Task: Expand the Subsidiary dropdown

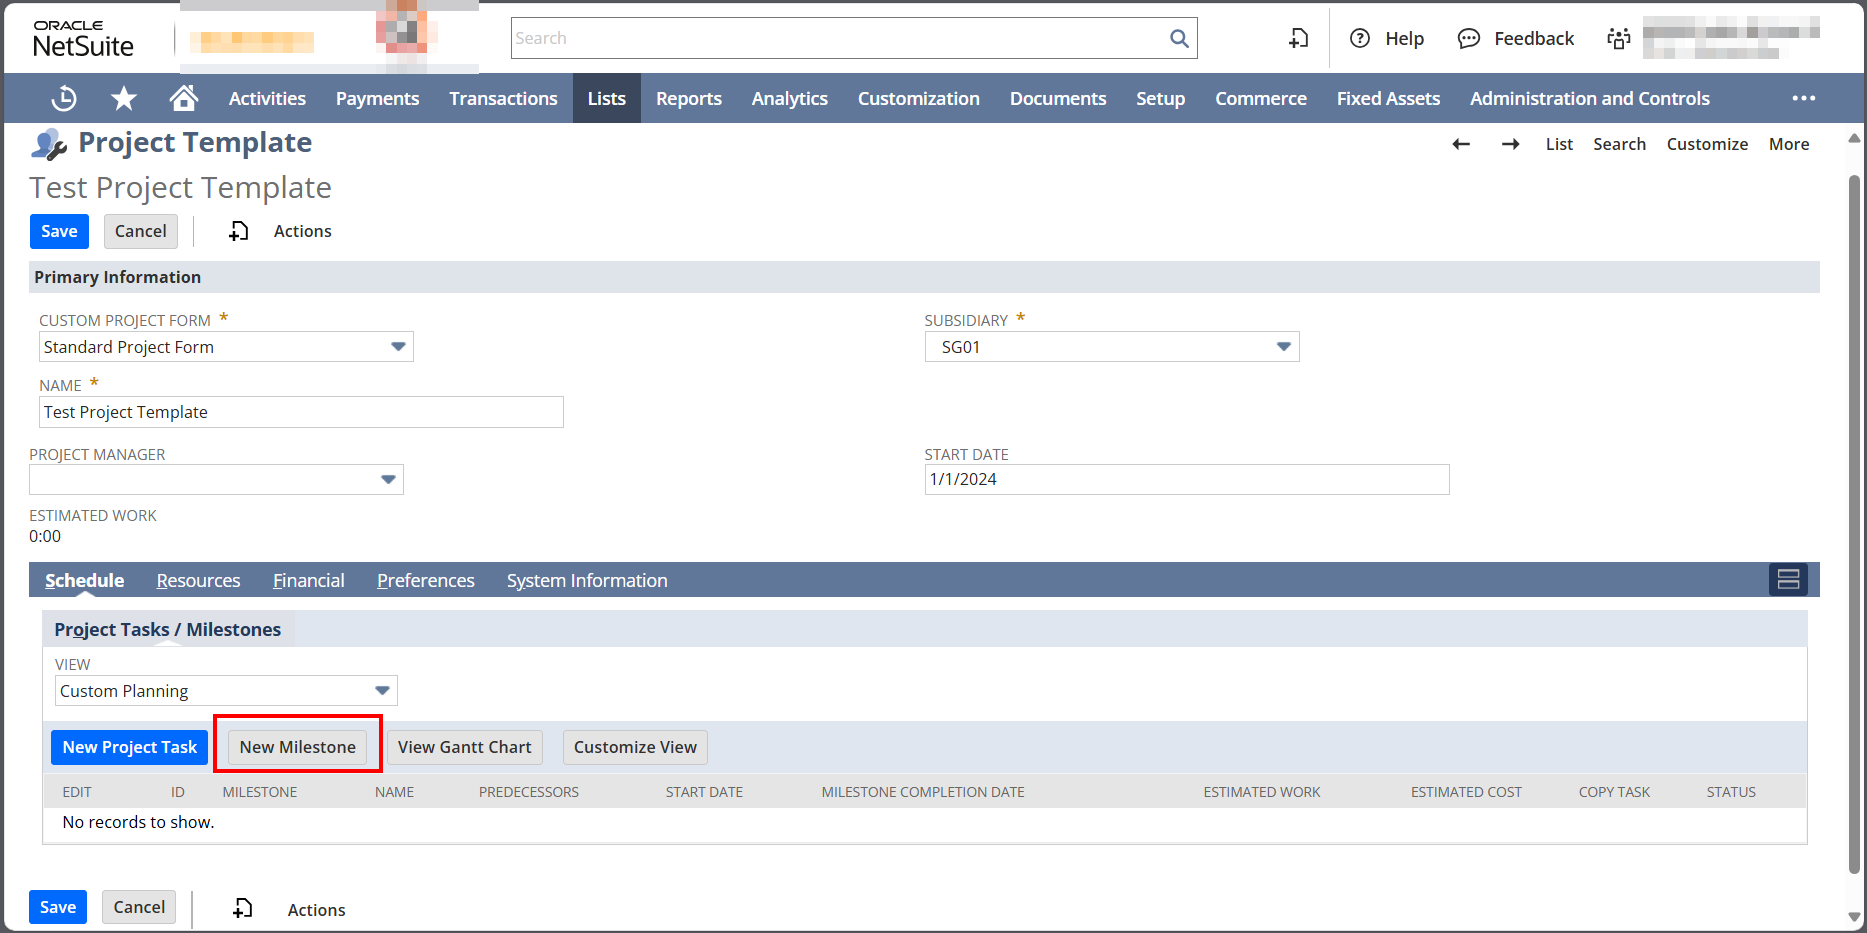Action: coord(1284,347)
